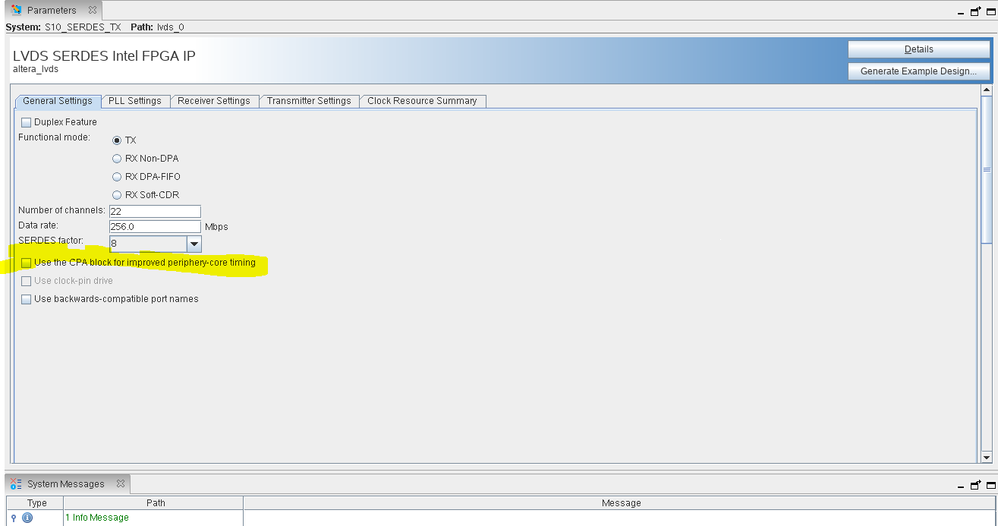Sort messages by the Path column header
The height and width of the screenshot is (526, 998).
[x=155, y=503]
